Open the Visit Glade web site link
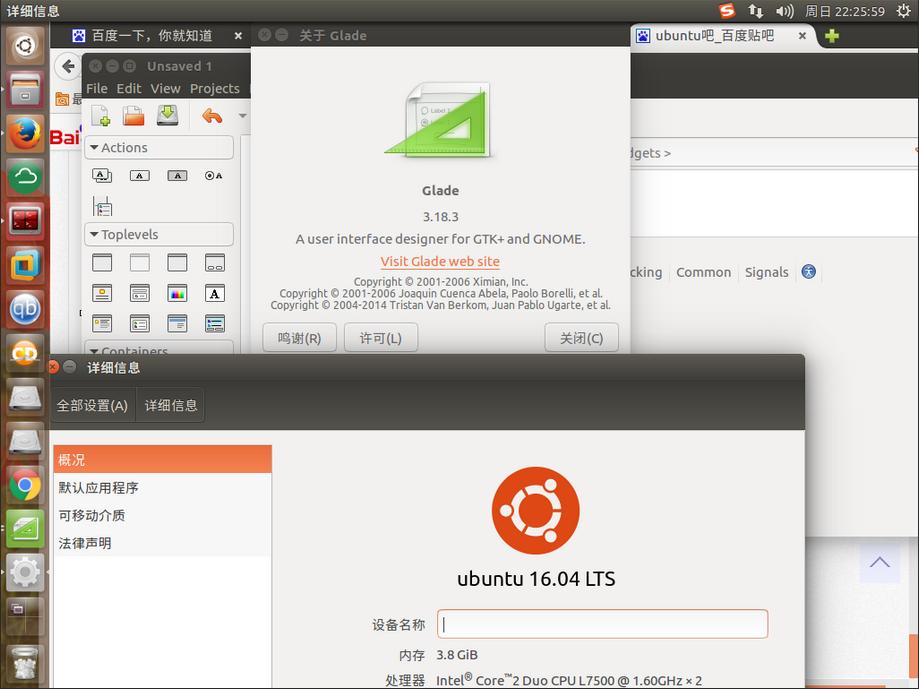This screenshot has height=689, width=919. [x=440, y=261]
